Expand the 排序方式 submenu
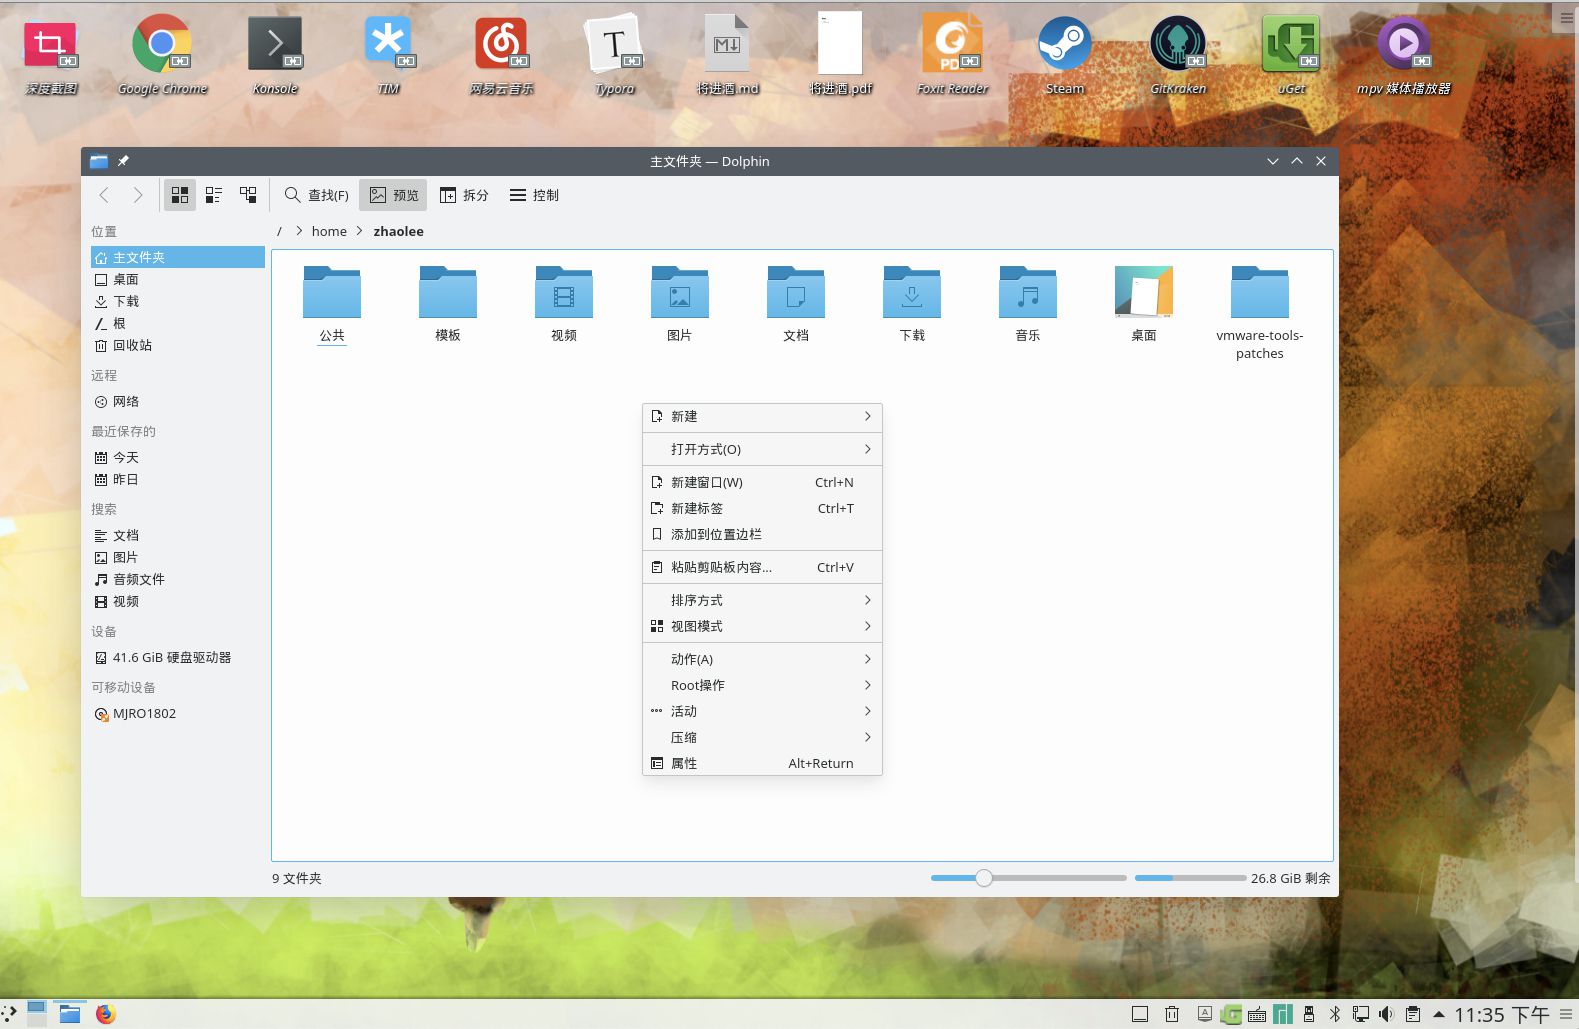1579x1029 pixels. 762,600
